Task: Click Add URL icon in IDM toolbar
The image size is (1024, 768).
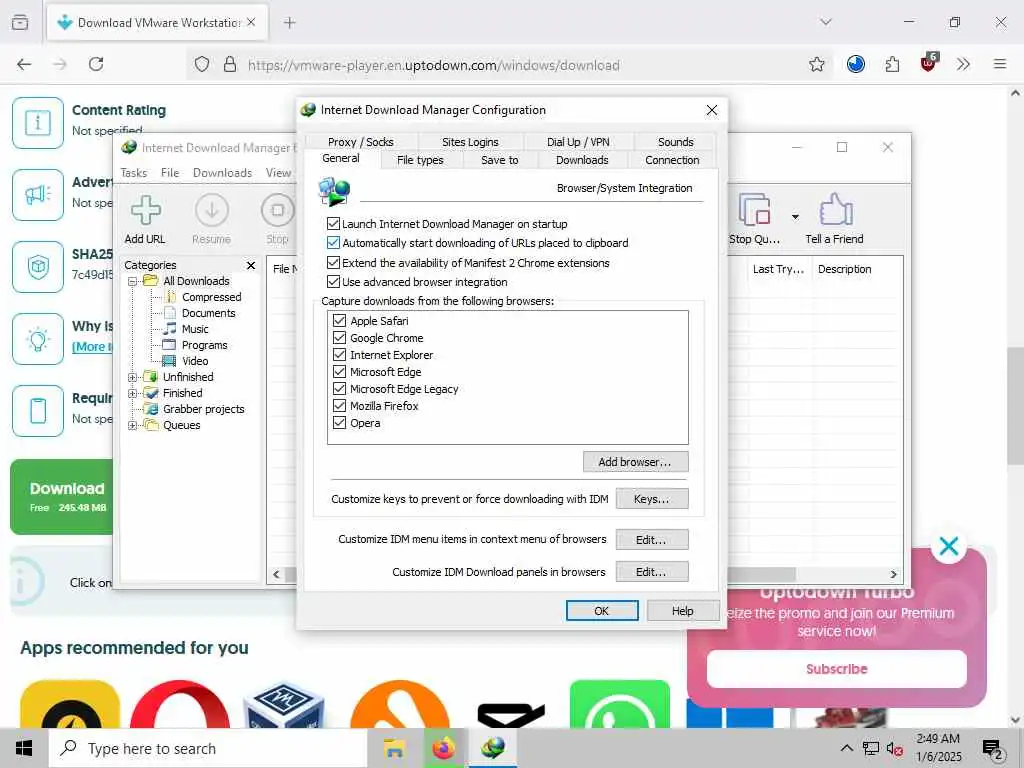Action: pos(146,210)
